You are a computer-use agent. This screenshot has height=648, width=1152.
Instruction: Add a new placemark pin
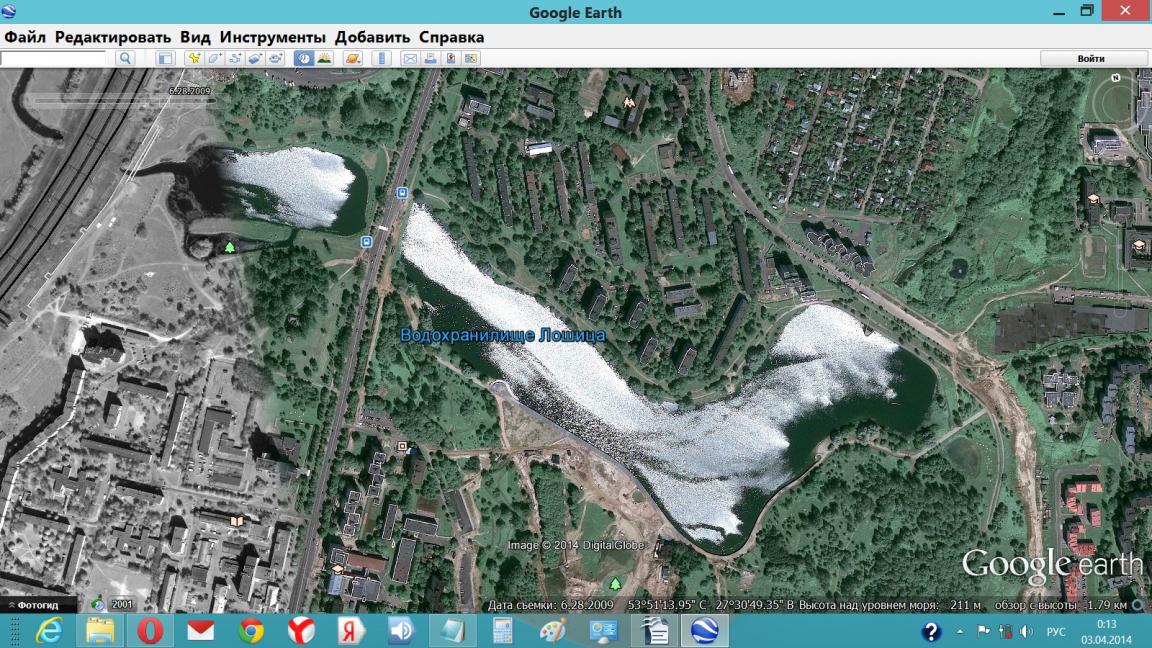click(x=195, y=59)
